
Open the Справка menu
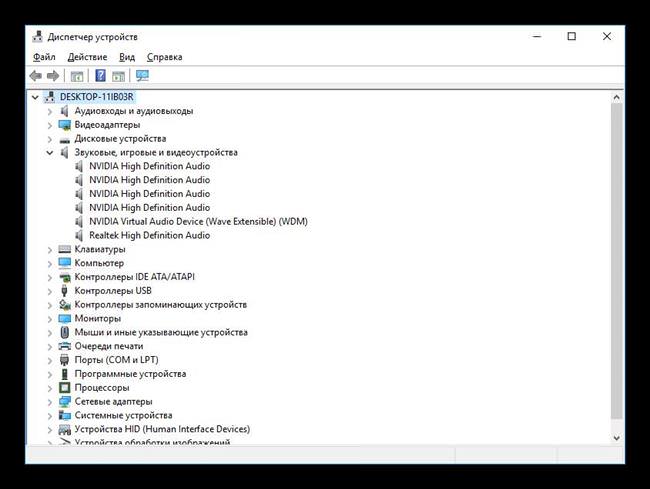[165, 57]
